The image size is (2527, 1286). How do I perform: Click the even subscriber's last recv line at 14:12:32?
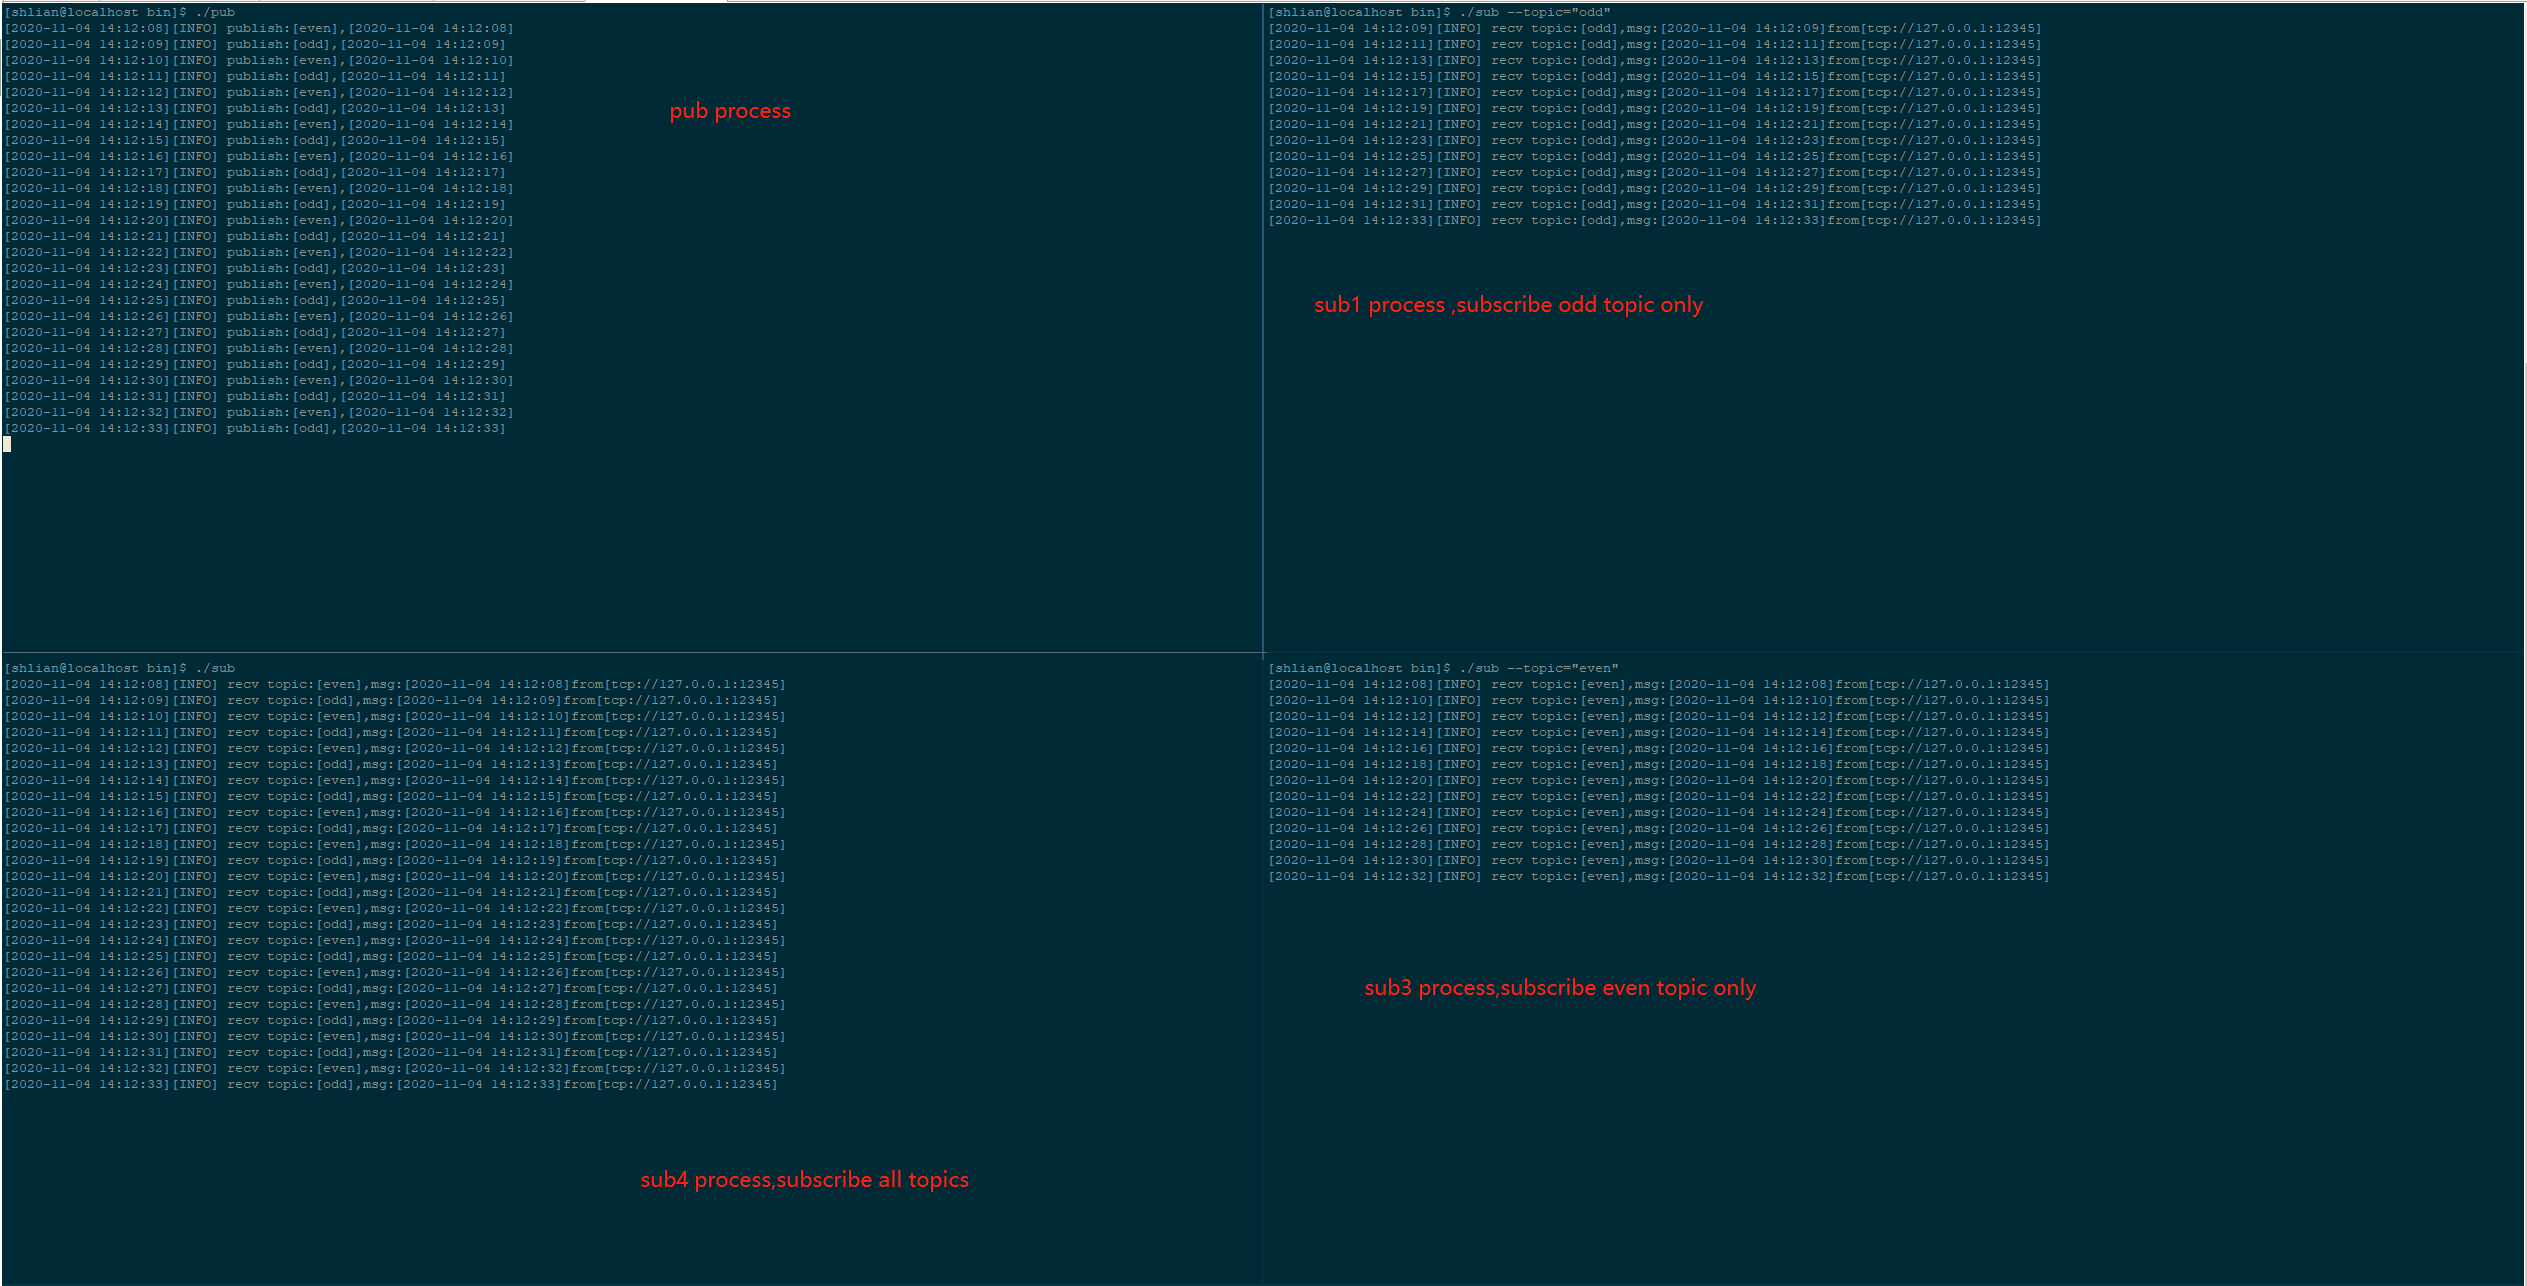[1658, 877]
